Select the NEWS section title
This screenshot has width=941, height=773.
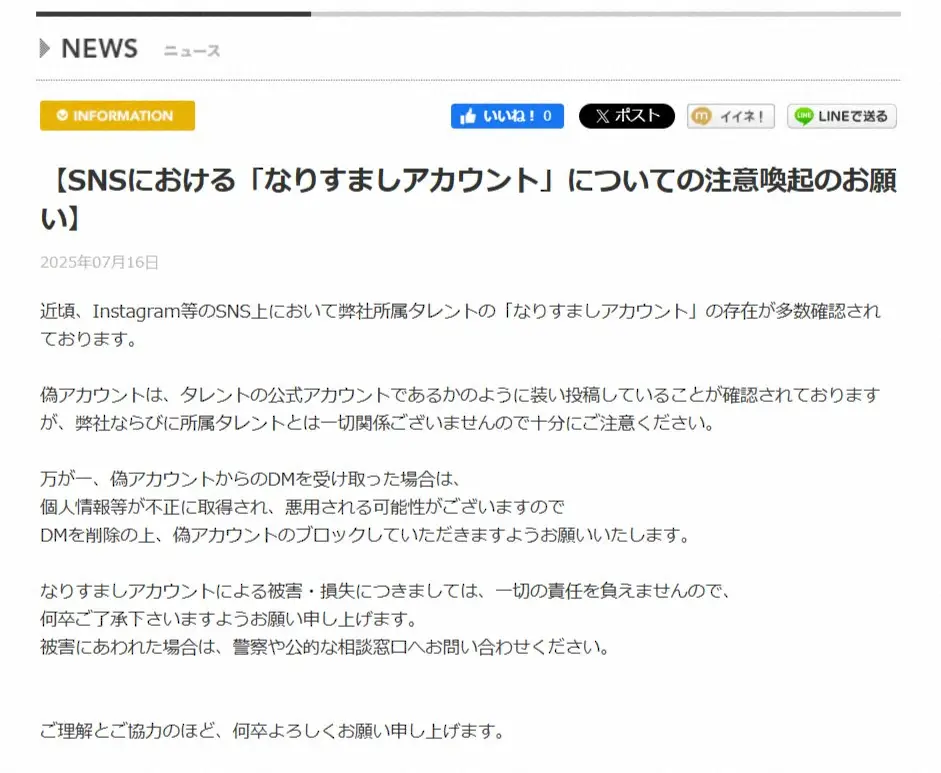click(99, 48)
